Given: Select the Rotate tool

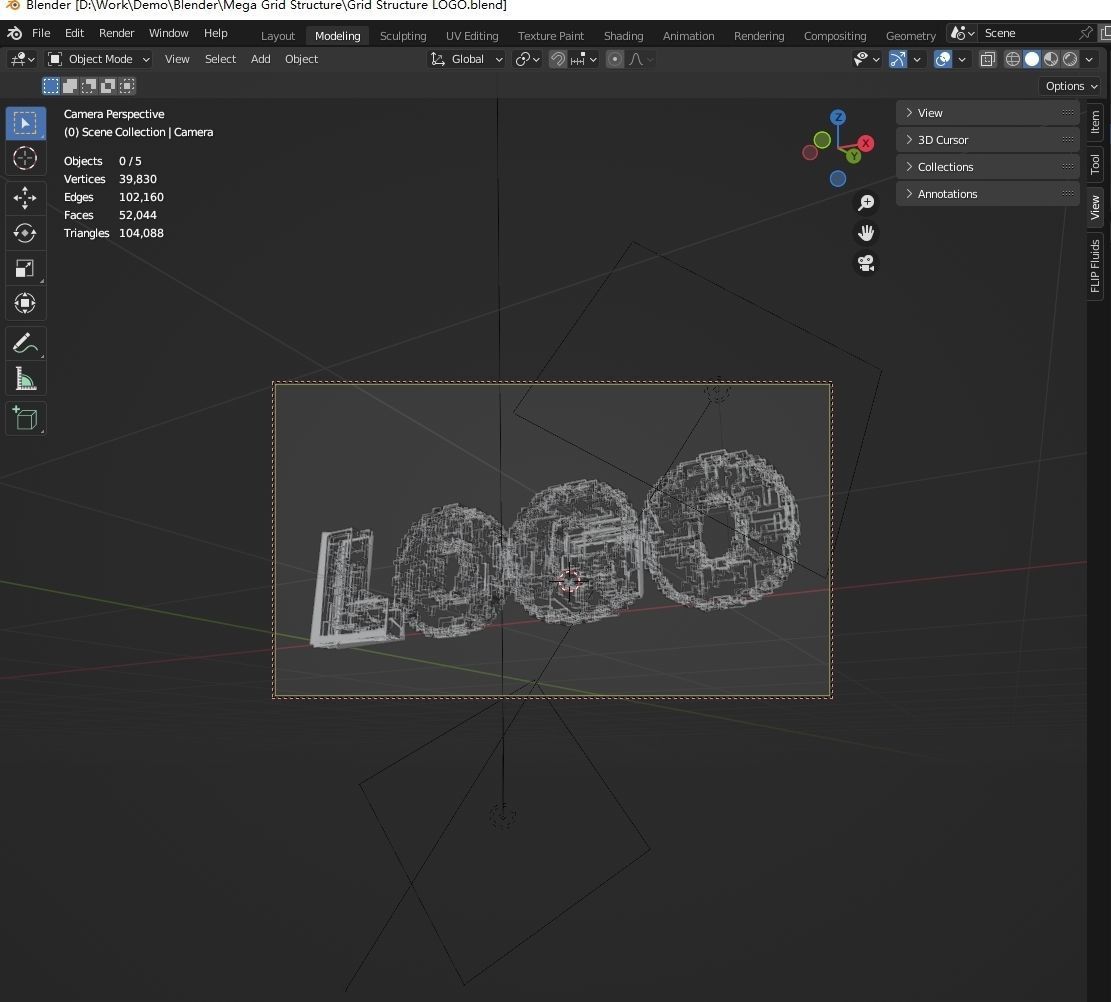Looking at the screenshot, I should tap(26, 233).
